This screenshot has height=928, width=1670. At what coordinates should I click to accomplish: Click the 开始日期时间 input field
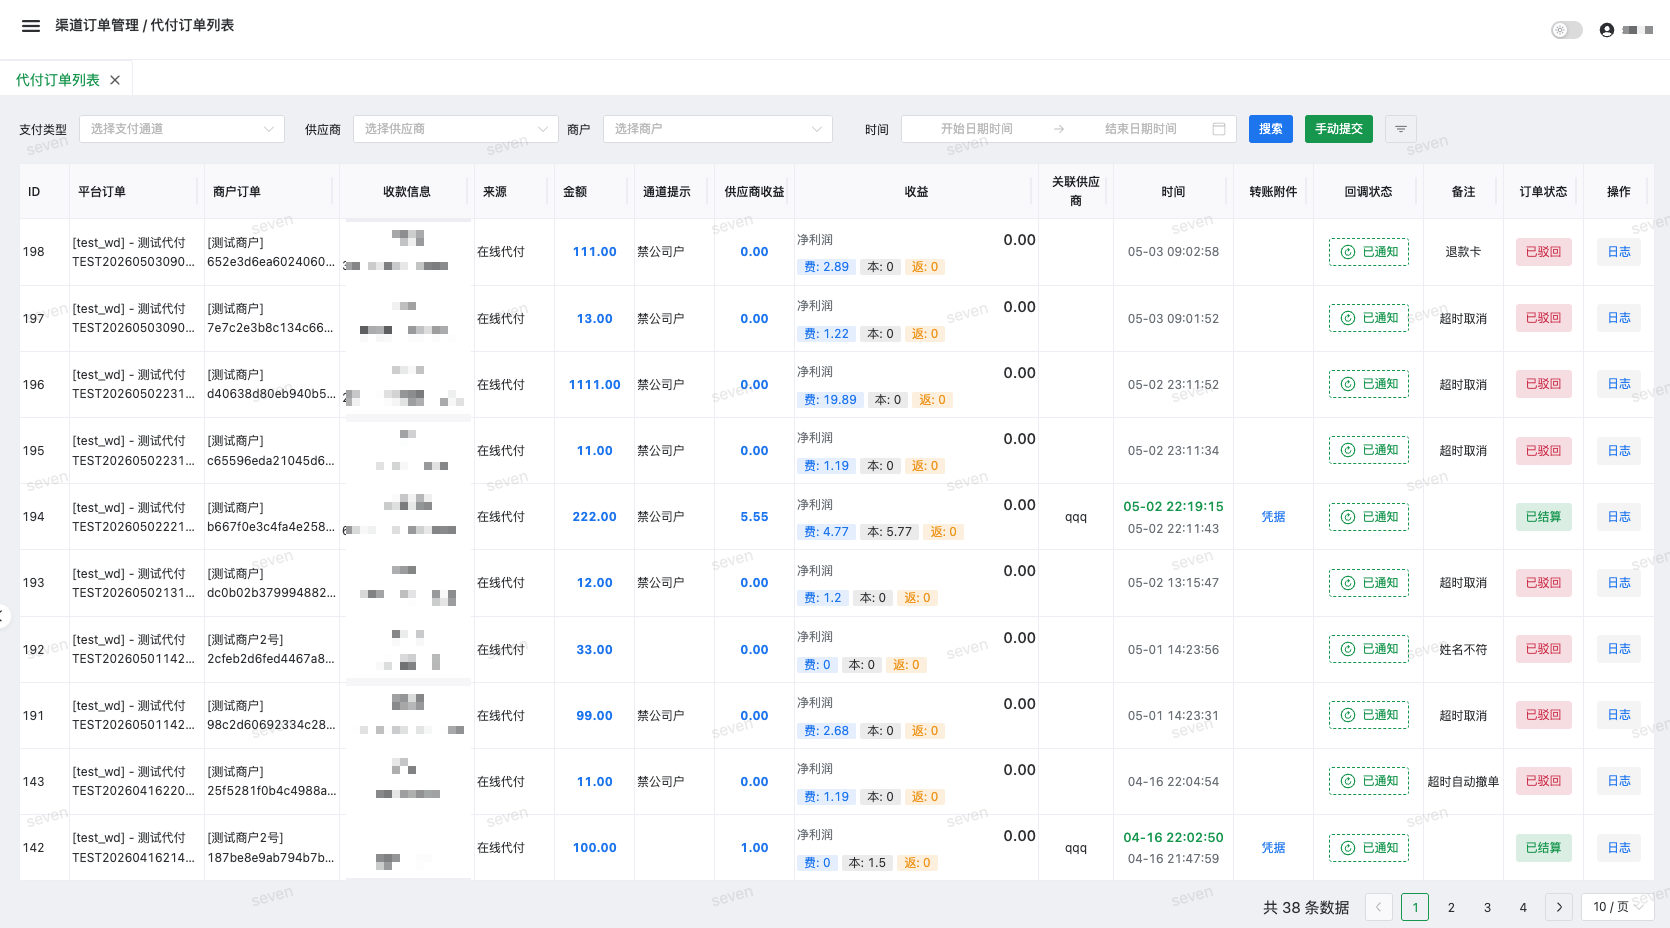977,129
